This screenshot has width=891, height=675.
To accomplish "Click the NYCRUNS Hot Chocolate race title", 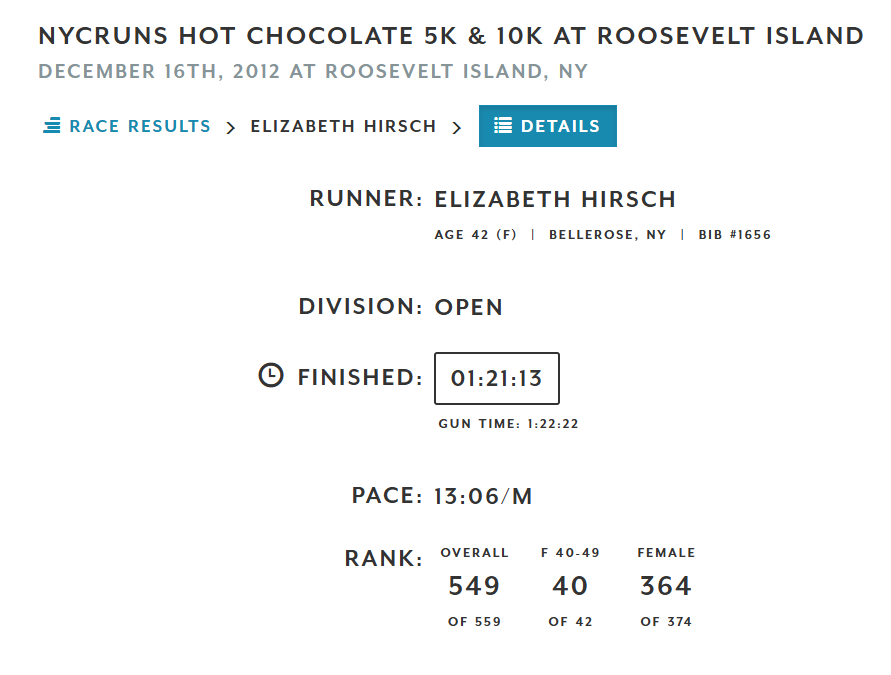I will point(450,36).
